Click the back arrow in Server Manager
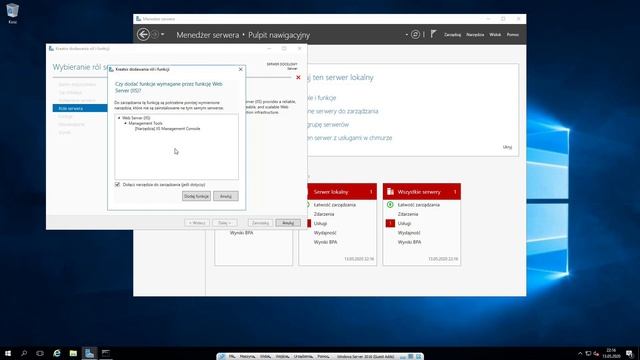The width and height of the screenshot is (640, 360). (143, 35)
